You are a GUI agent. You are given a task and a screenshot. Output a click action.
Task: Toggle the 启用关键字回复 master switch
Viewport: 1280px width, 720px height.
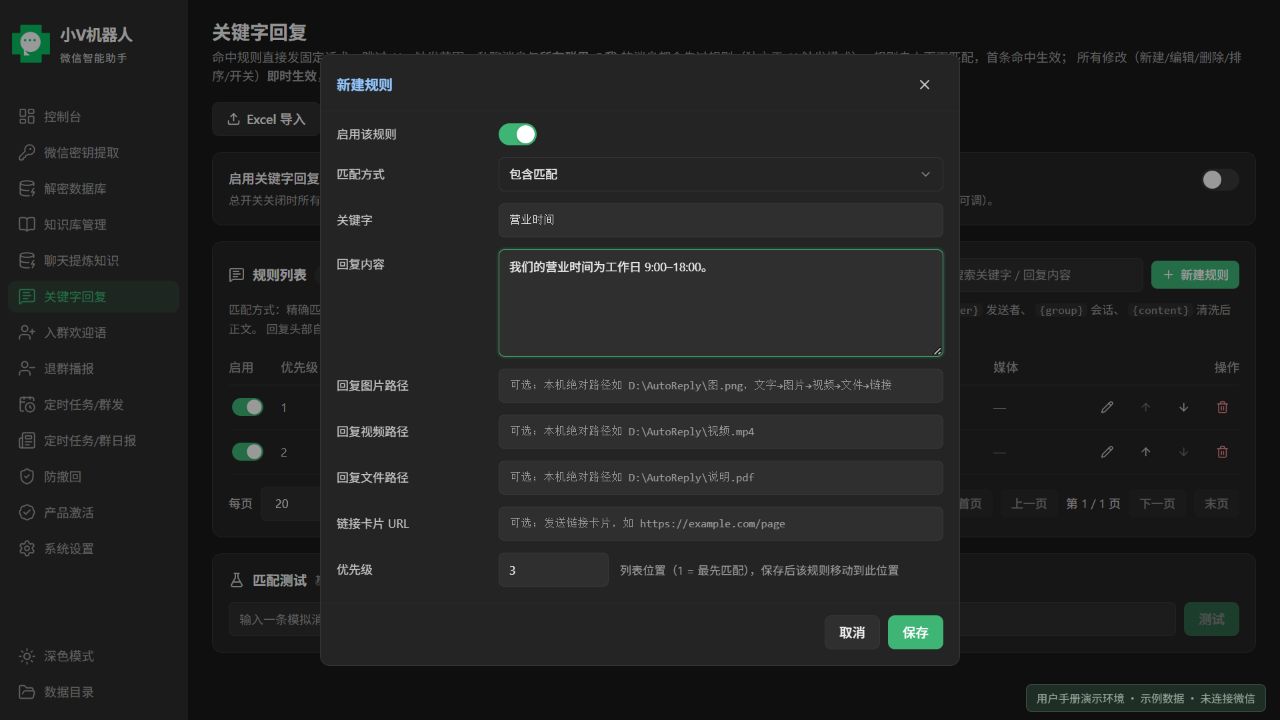(x=1220, y=180)
